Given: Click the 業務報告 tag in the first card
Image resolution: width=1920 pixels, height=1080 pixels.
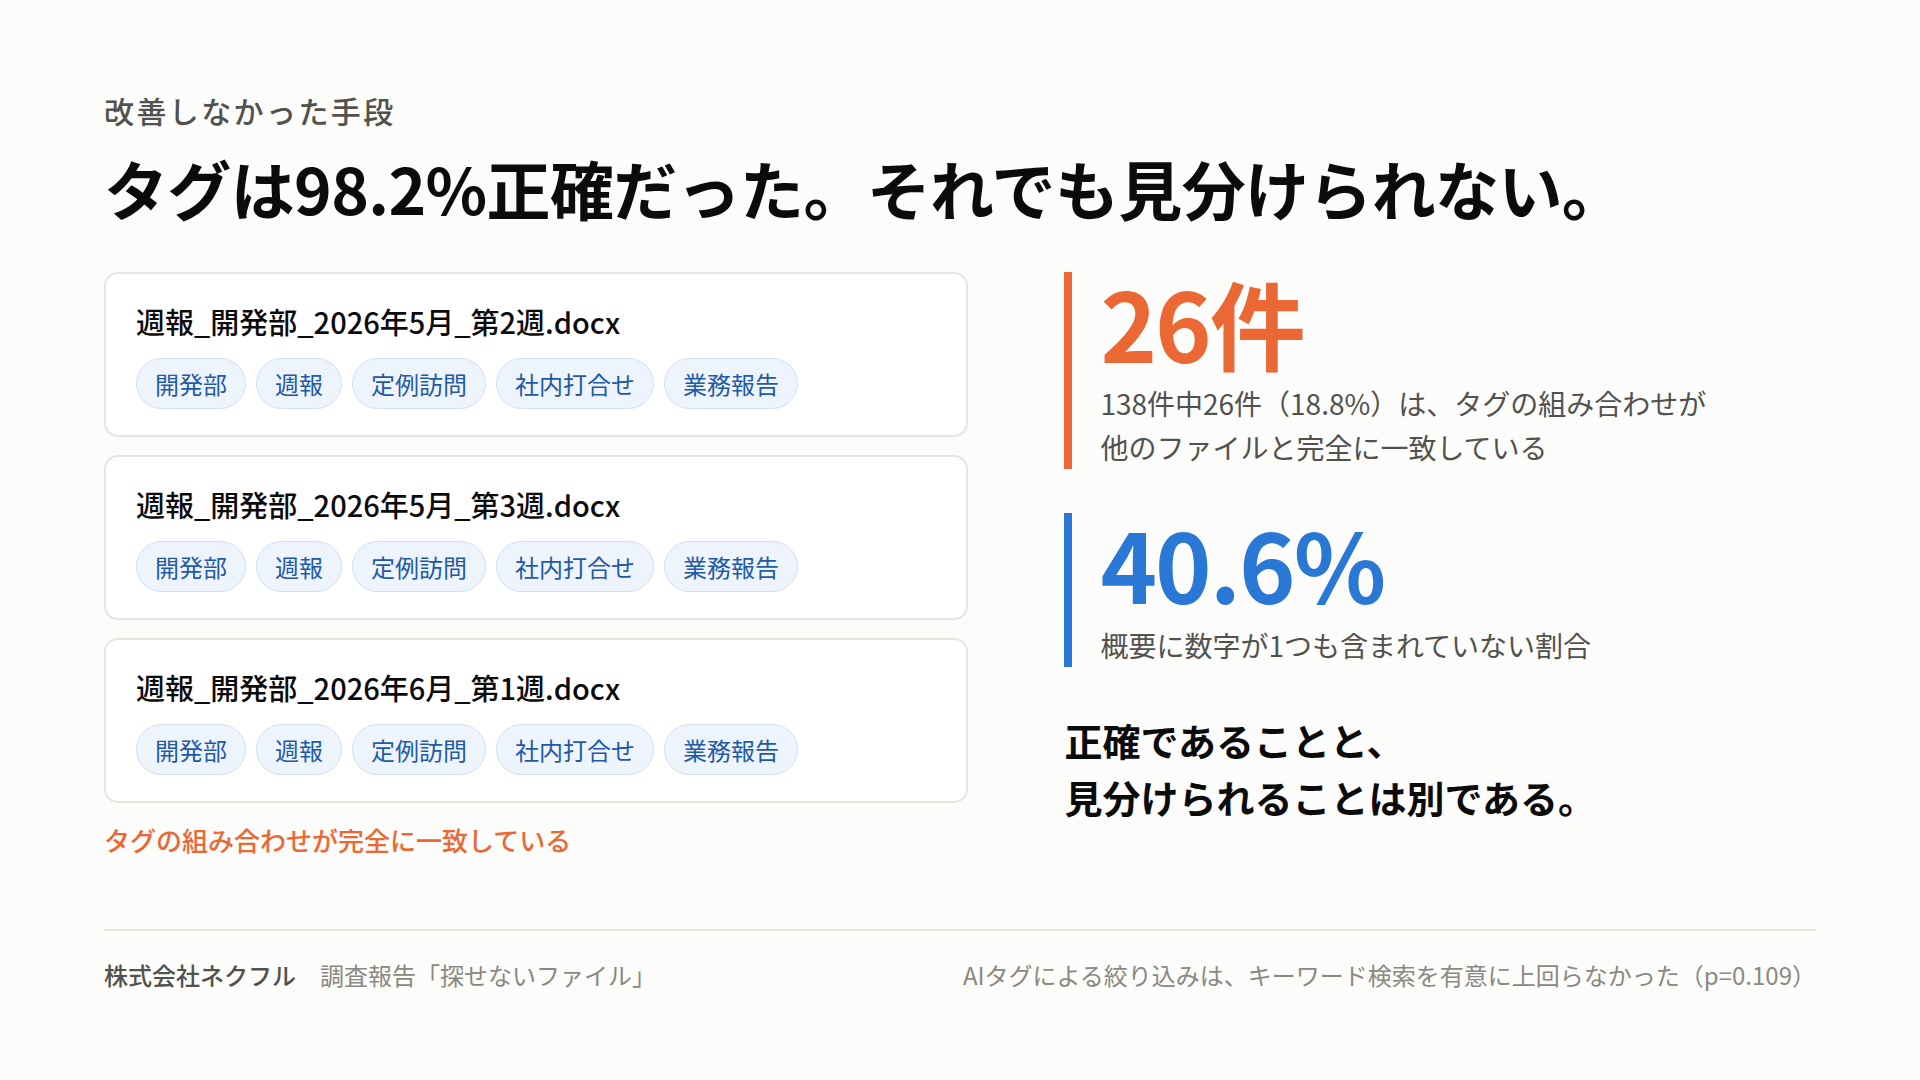Looking at the screenshot, I should click(731, 384).
